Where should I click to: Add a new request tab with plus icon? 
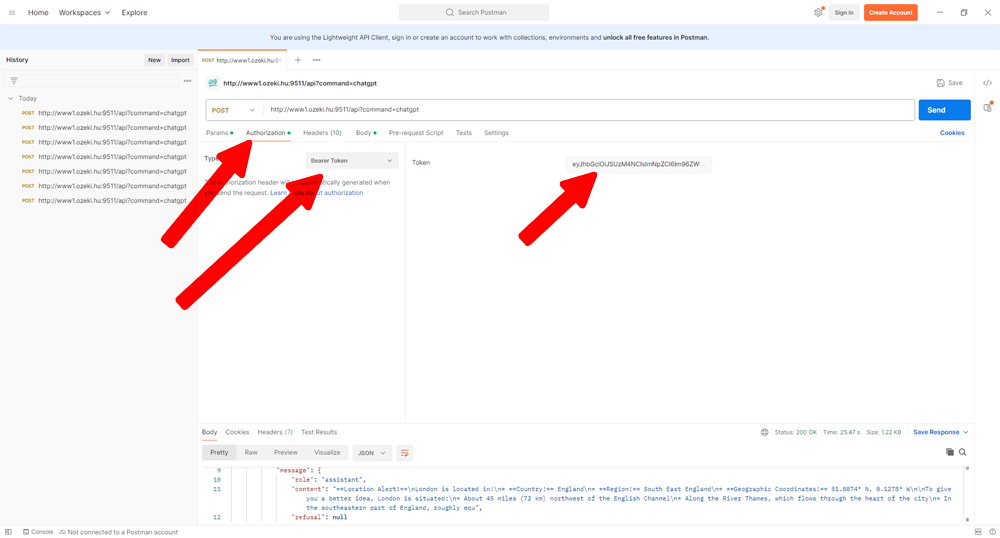click(x=298, y=60)
